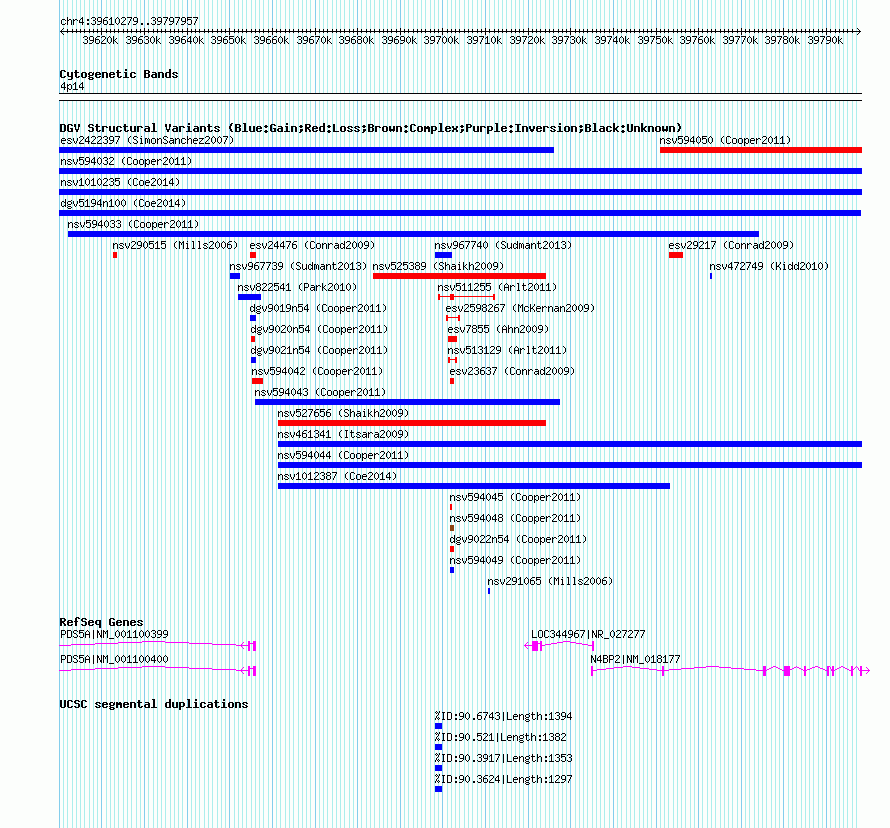
Task: Select esv23637 (Conrad2009) label
Action: 512,371
